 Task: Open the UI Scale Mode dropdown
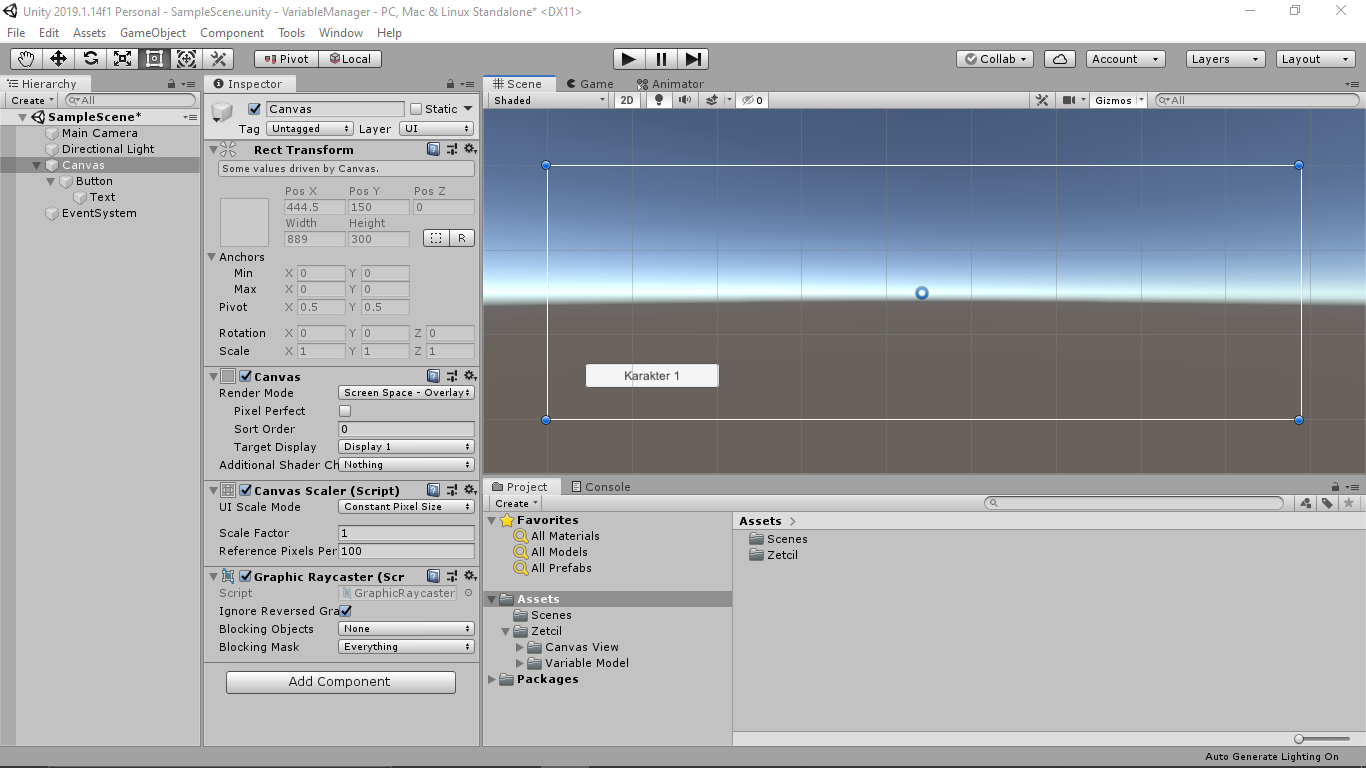(406, 507)
